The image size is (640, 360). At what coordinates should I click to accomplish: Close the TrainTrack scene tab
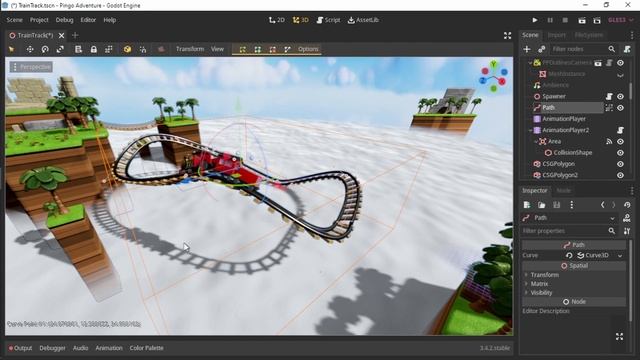(62, 36)
